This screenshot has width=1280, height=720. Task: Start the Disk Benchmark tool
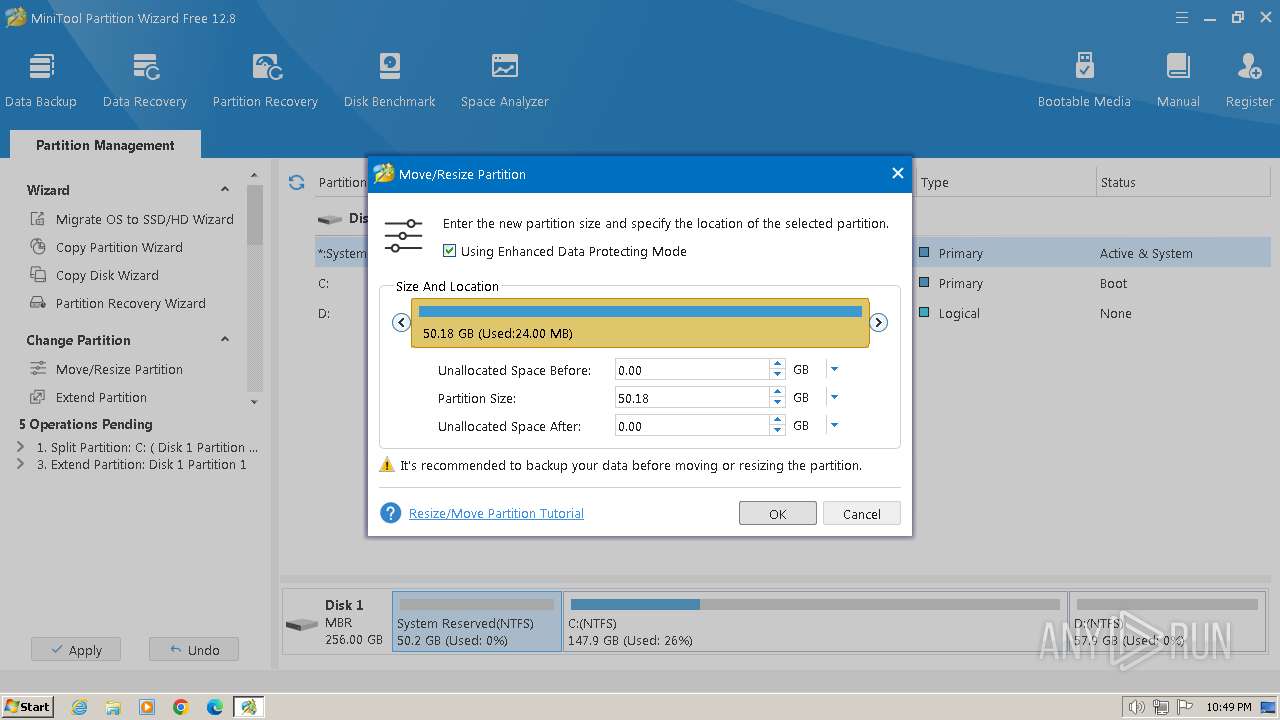click(390, 80)
